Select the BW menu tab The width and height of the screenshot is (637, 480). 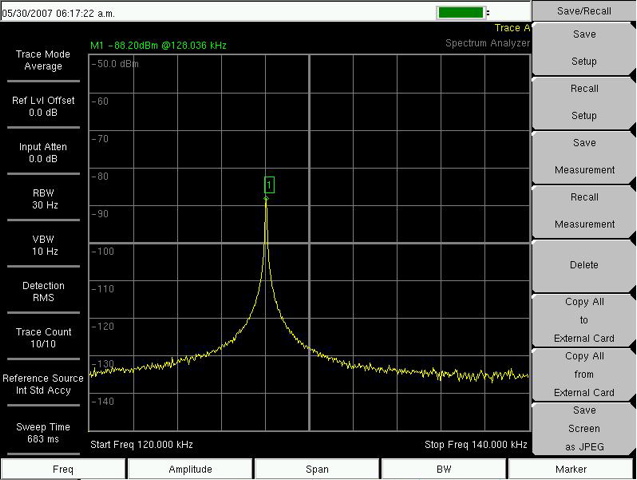coord(443,468)
